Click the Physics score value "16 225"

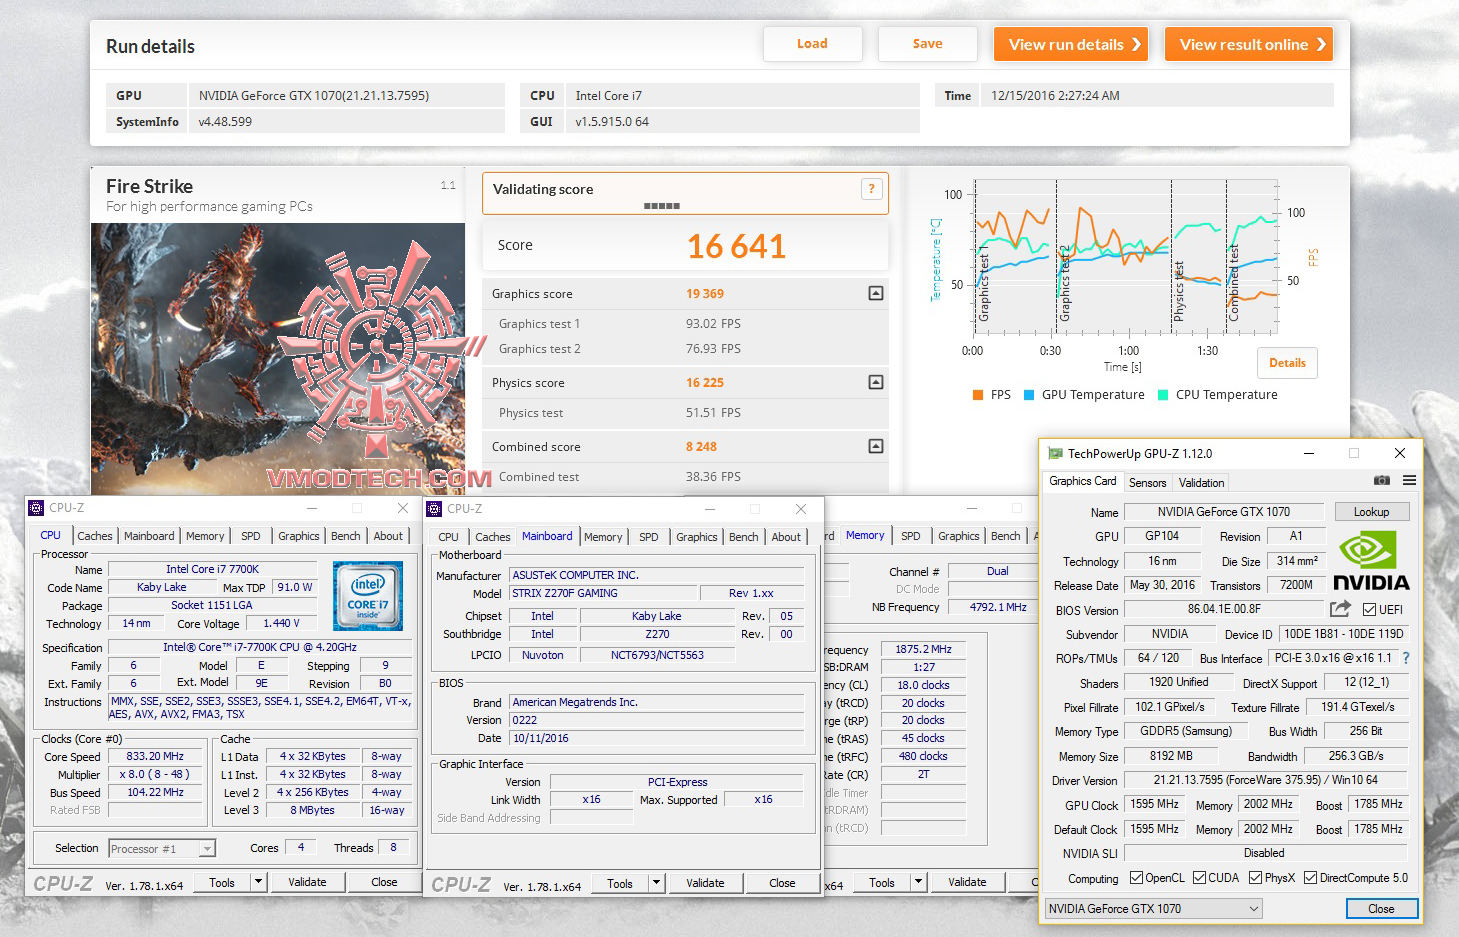(705, 383)
